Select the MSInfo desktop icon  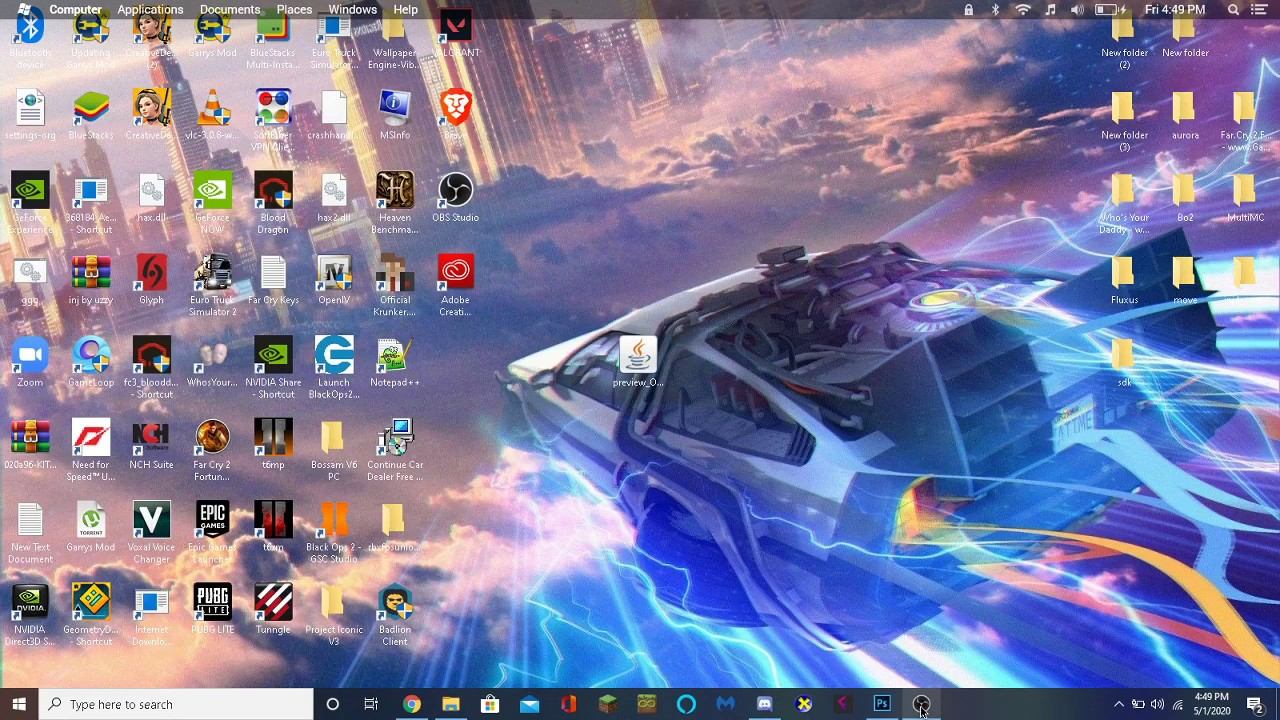click(395, 107)
